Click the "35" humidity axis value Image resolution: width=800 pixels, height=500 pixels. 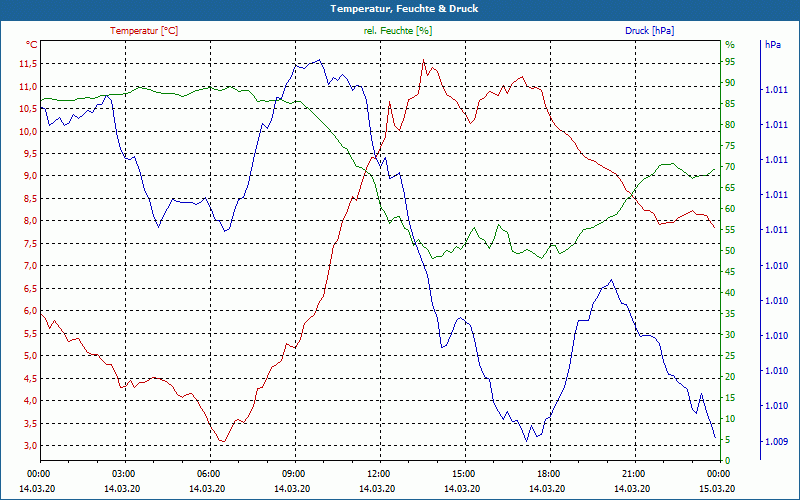pyautogui.click(x=730, y=314)
